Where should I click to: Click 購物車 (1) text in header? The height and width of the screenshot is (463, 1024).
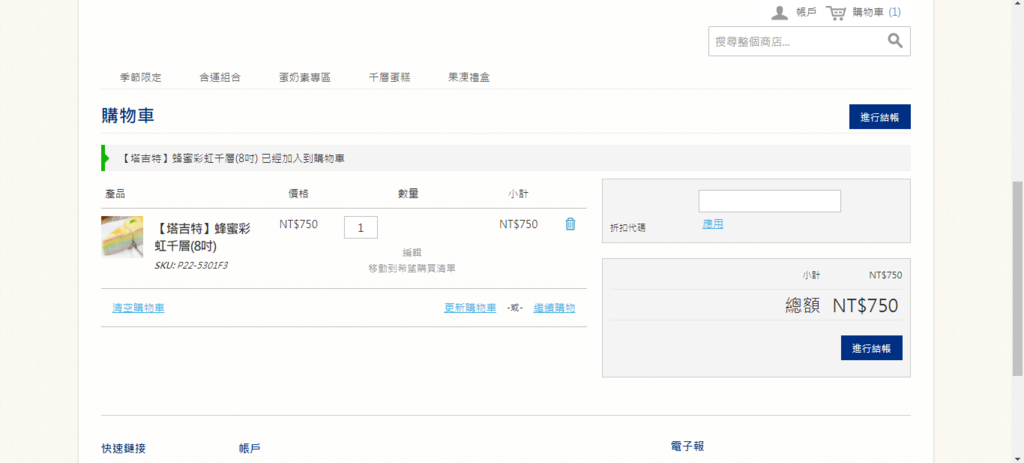click(x=876, y=12)
